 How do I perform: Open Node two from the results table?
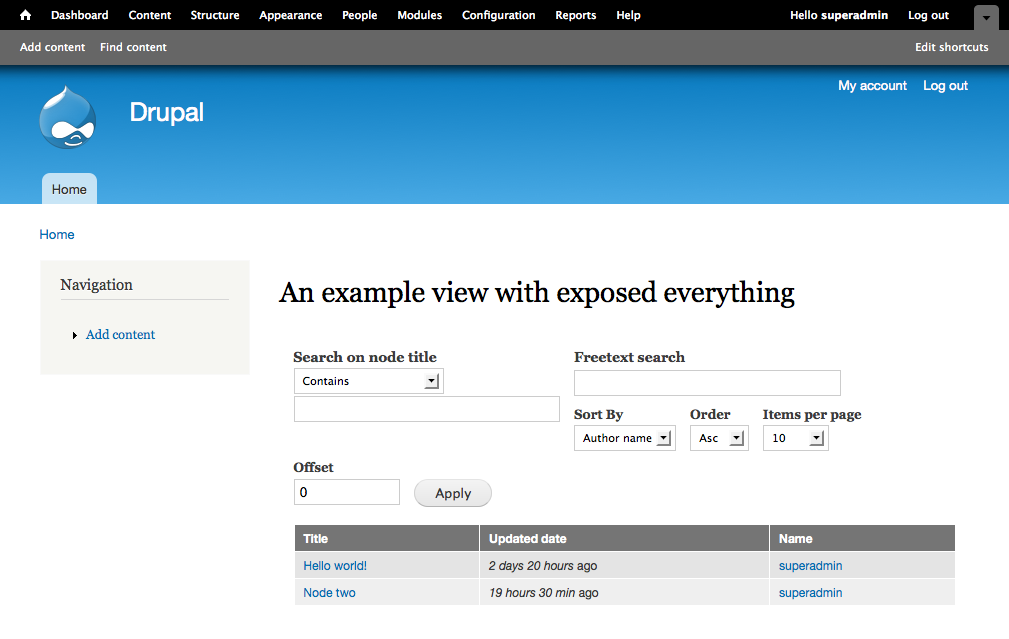coord(329,592)
